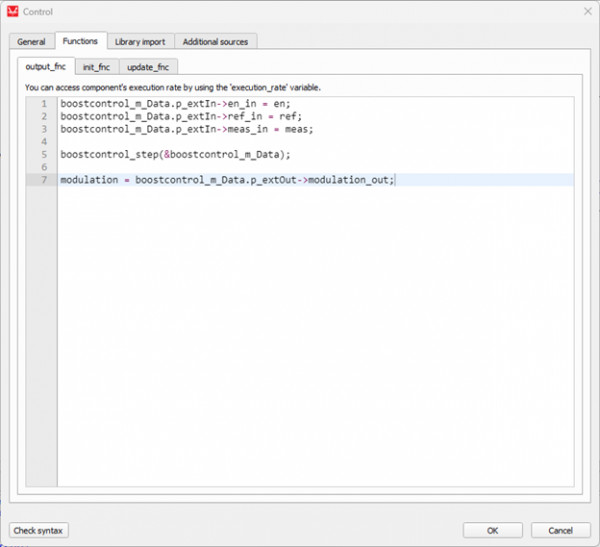600x547 pixels.
Task: Select the Functions tab
Action: click(80, 41)
